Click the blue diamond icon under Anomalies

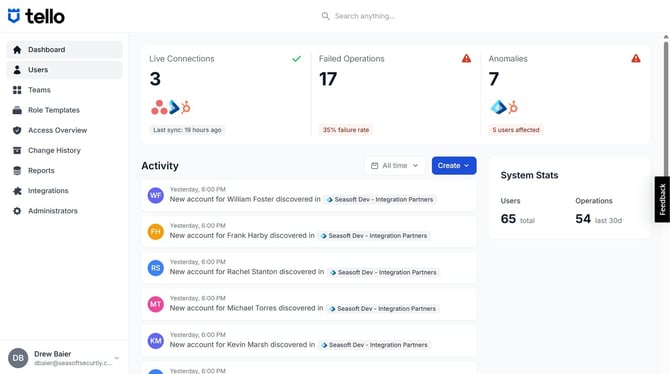(x=498, y=107)
